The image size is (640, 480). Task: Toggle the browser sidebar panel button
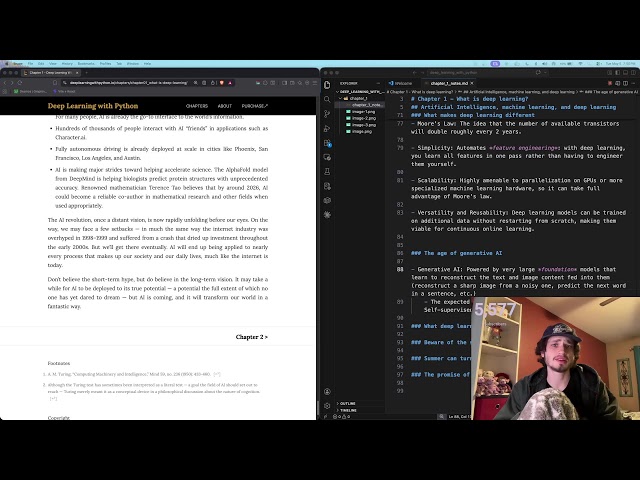284,83
